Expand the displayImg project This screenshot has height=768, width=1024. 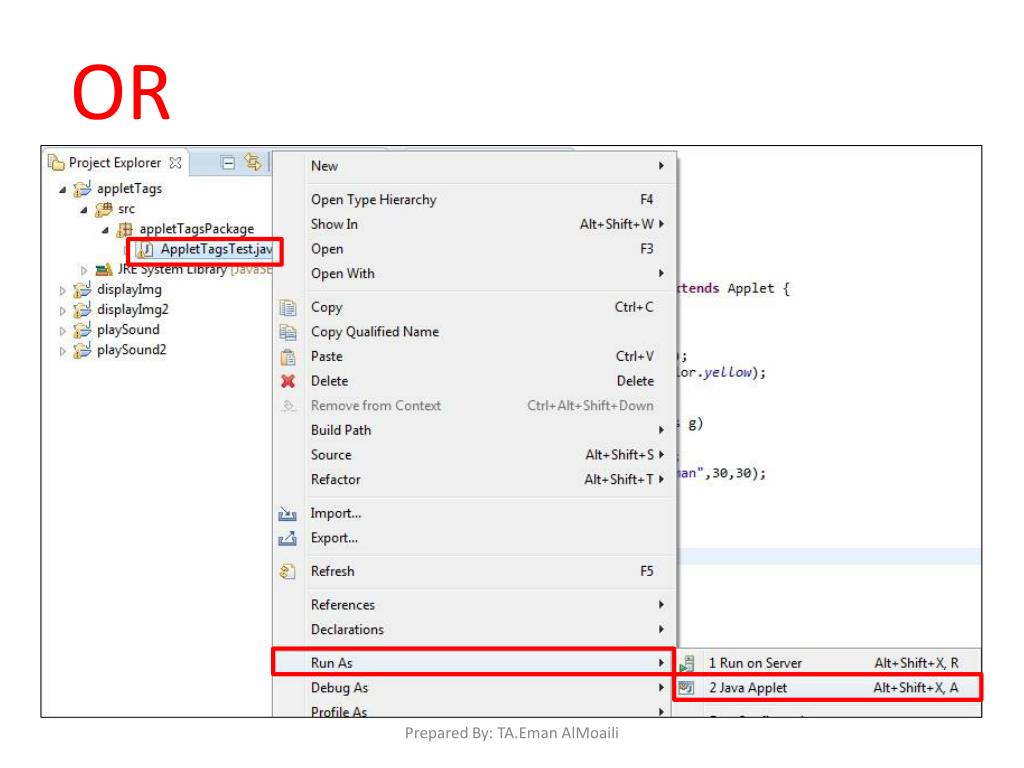pos(63,291)
